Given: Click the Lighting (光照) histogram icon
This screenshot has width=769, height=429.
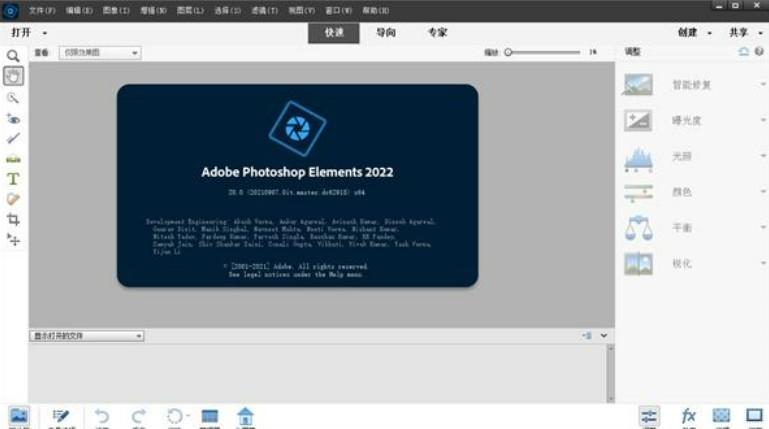Looking at the screenshot, I should tap(638, 158).
